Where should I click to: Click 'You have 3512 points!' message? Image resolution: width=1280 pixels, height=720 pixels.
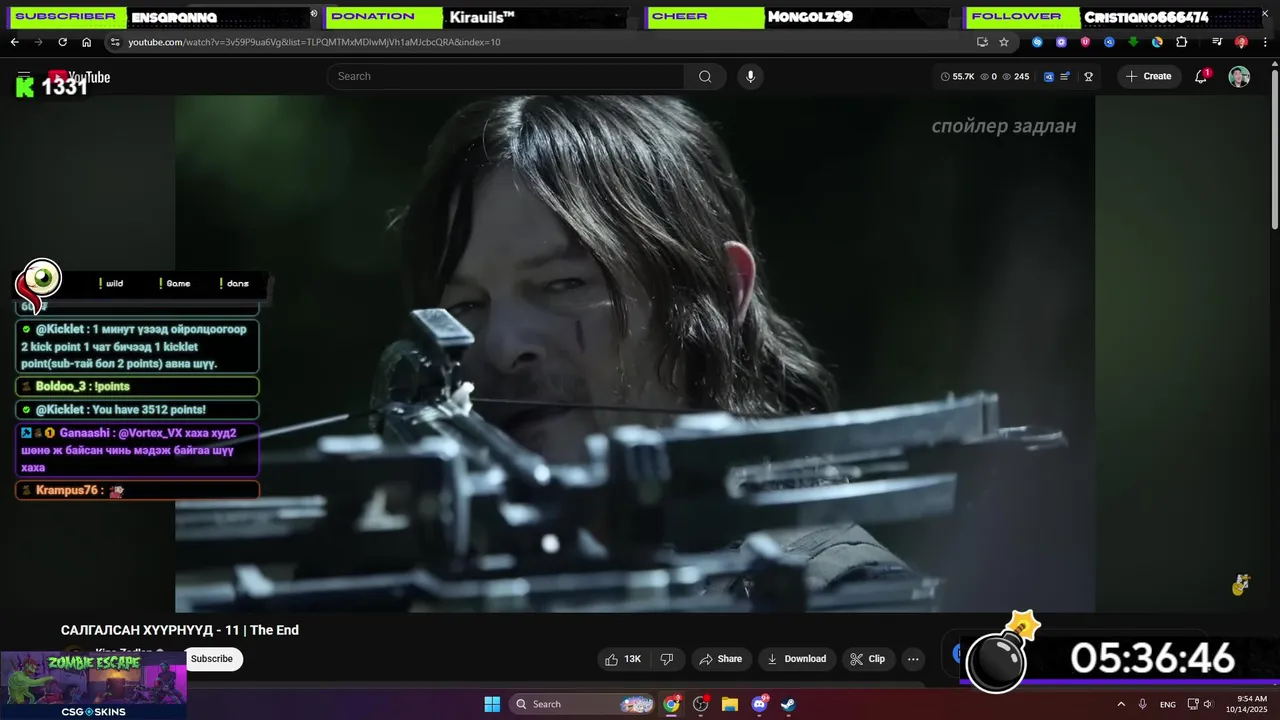[138, 410]
